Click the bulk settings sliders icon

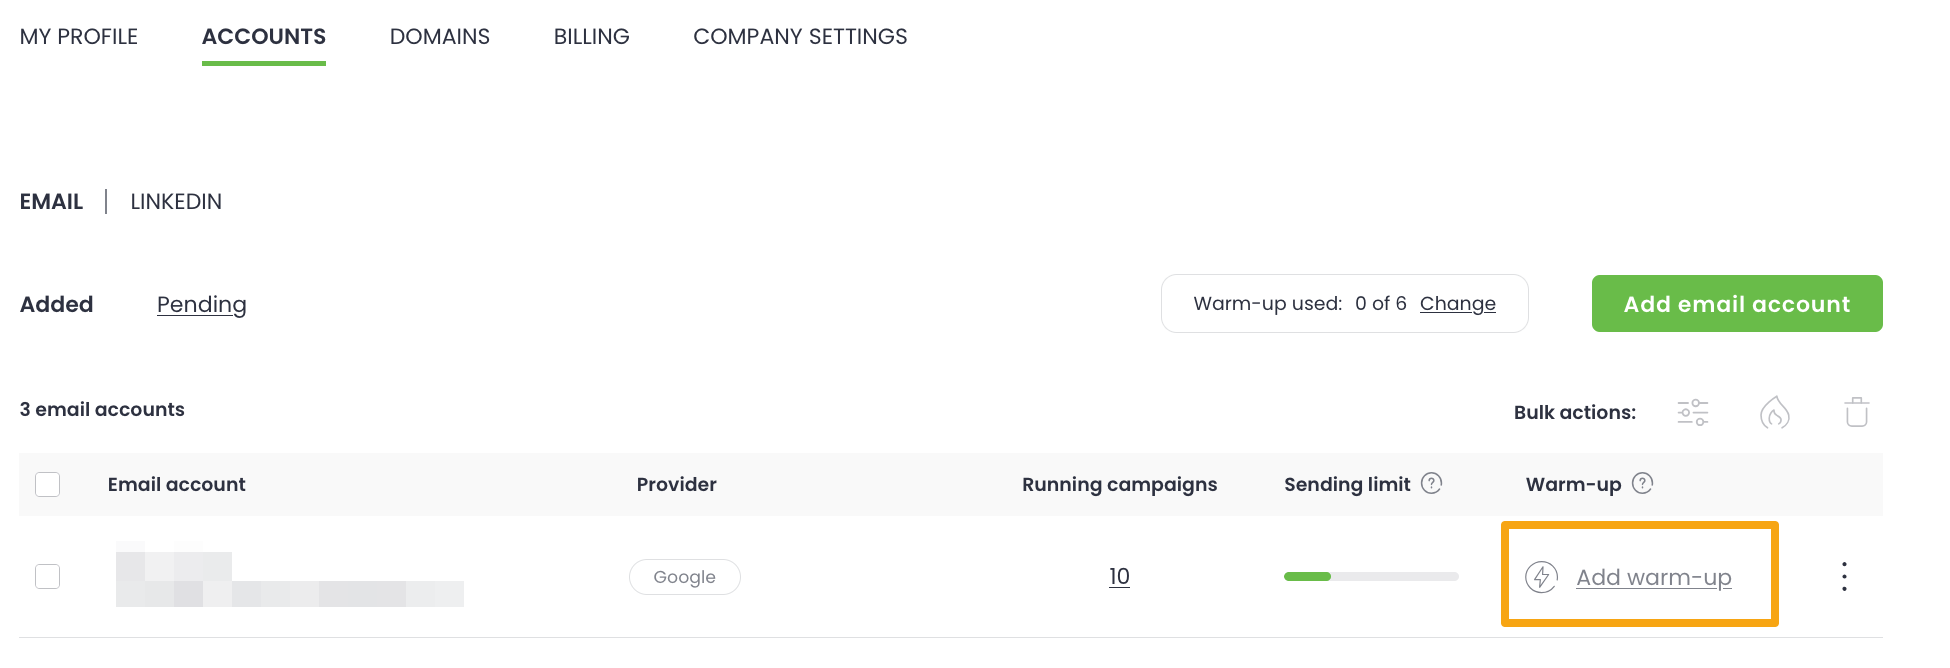tap(1692, 412)
